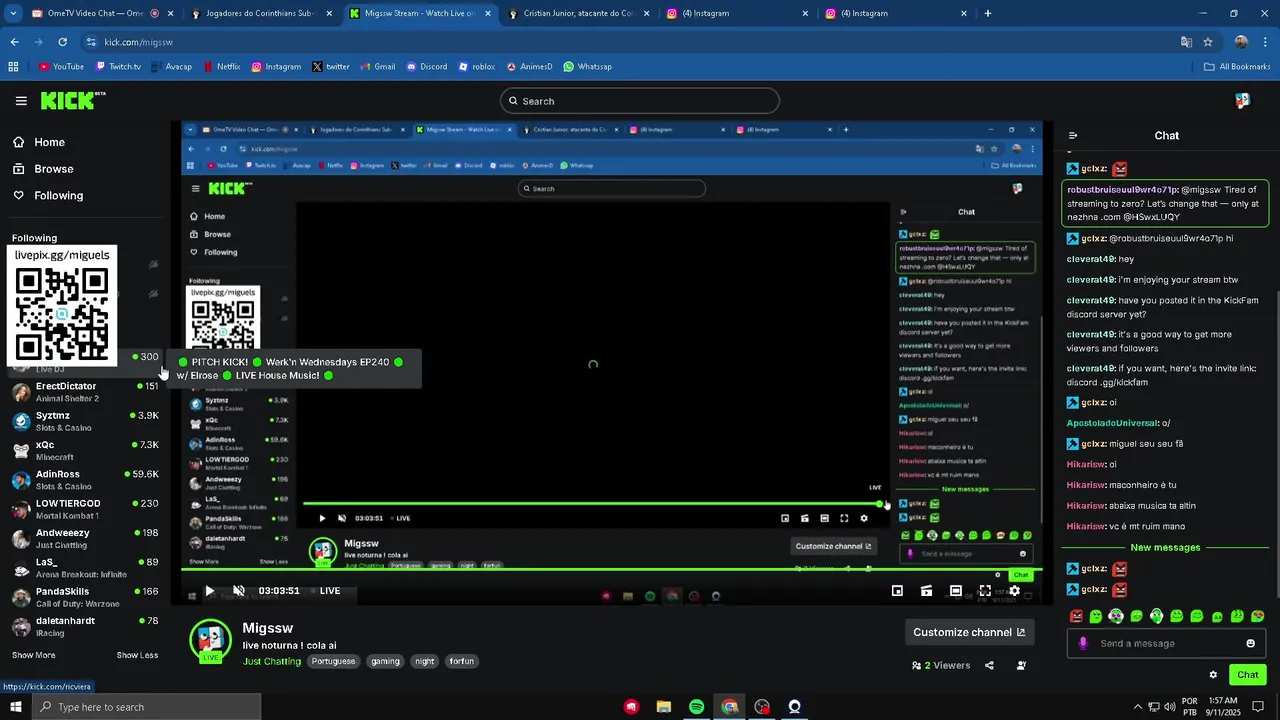Screen dimensions: 1280x720
Task: Seek on main player's green progress bar
Action: (x=612, y=570)
